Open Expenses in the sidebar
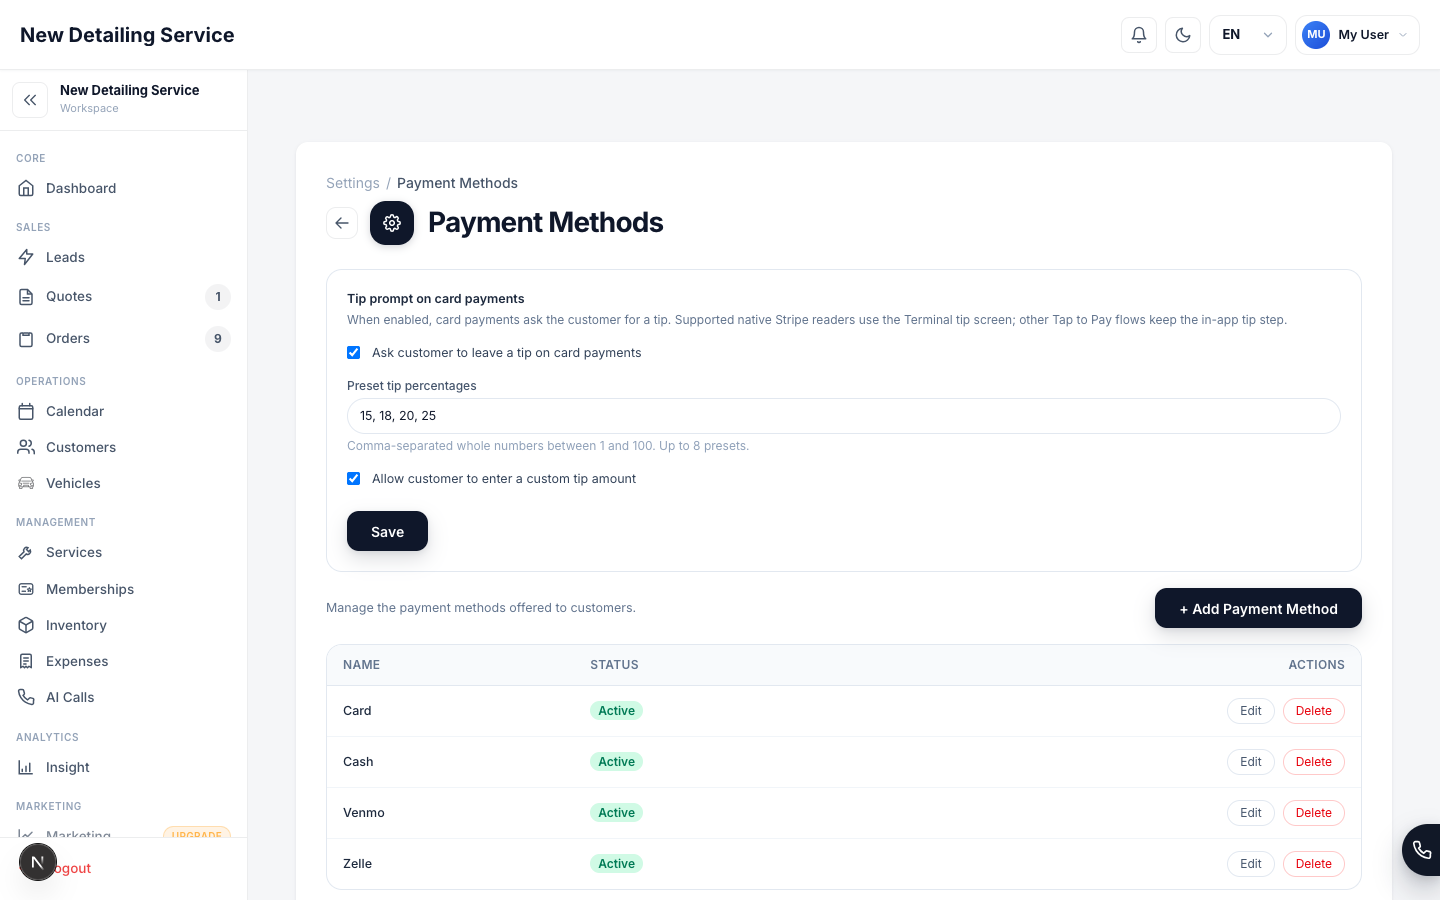Screen dimensions: 1440x900 (124, 661)
